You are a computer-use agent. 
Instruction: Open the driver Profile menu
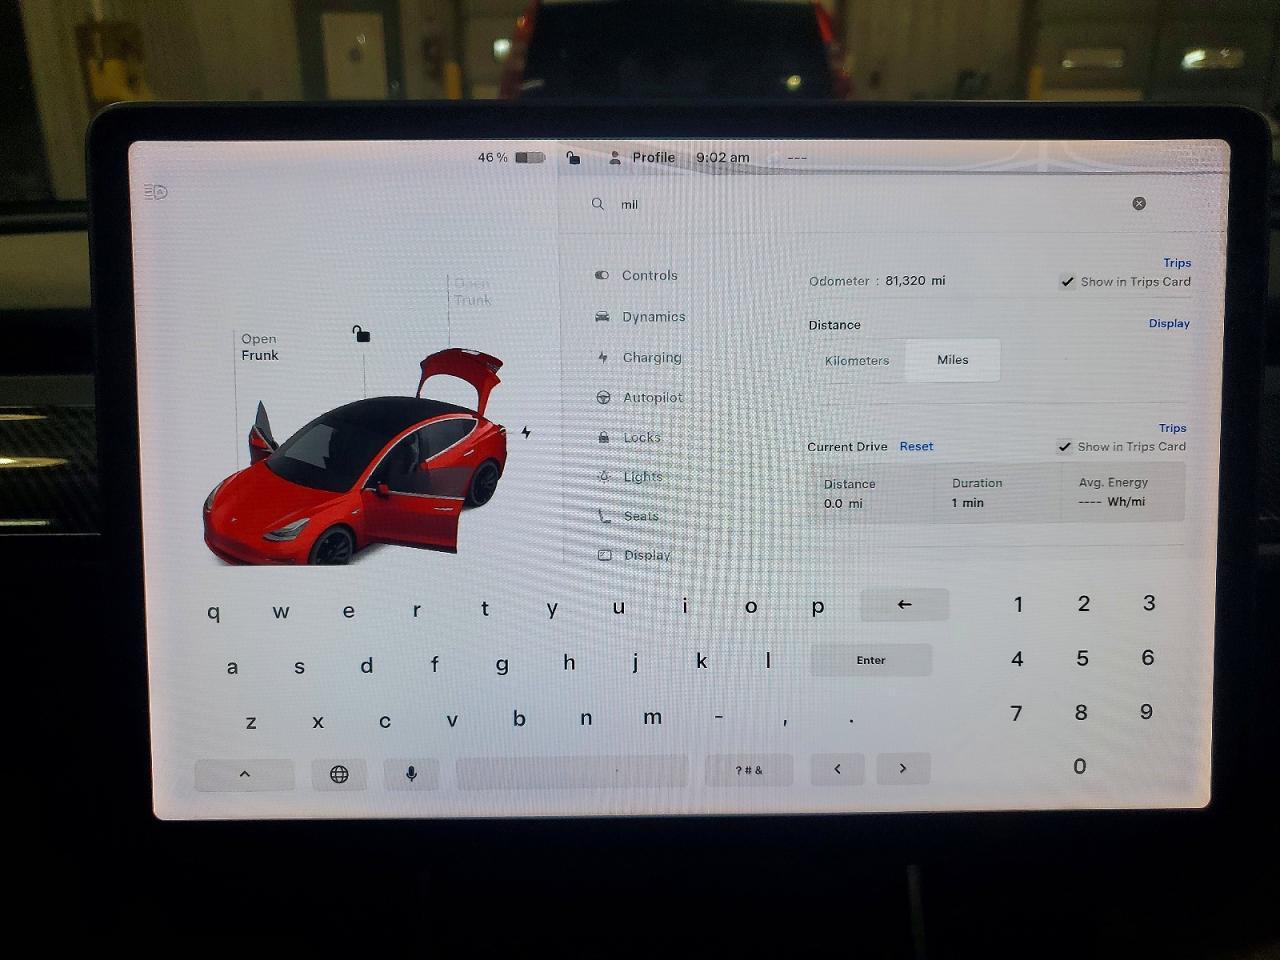point(643,158)
